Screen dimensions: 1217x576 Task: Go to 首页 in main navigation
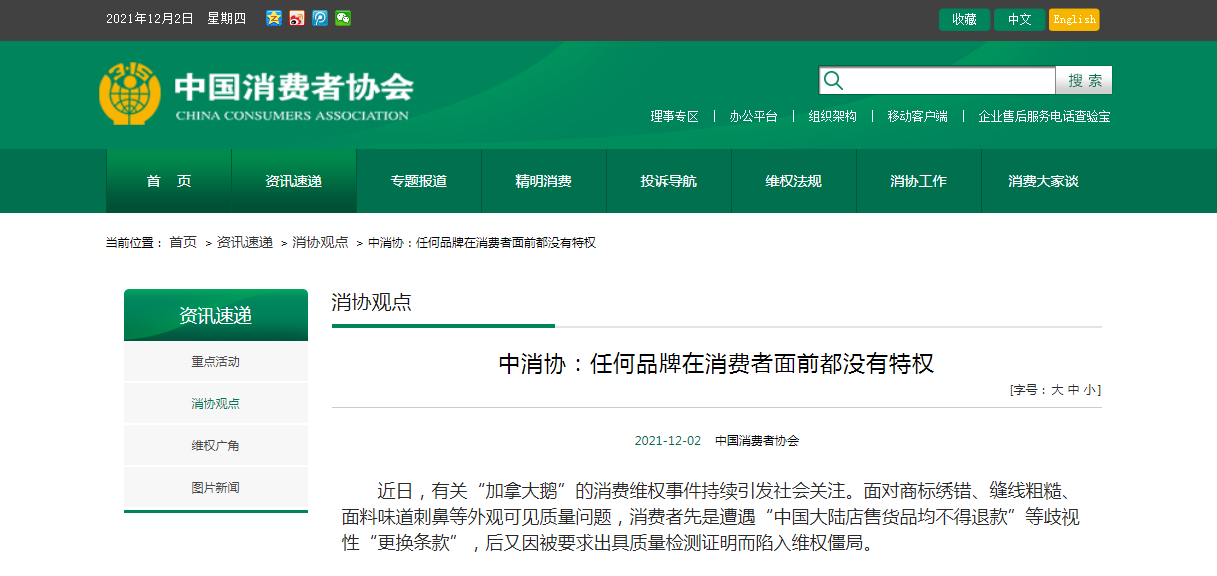pos(169,181)
